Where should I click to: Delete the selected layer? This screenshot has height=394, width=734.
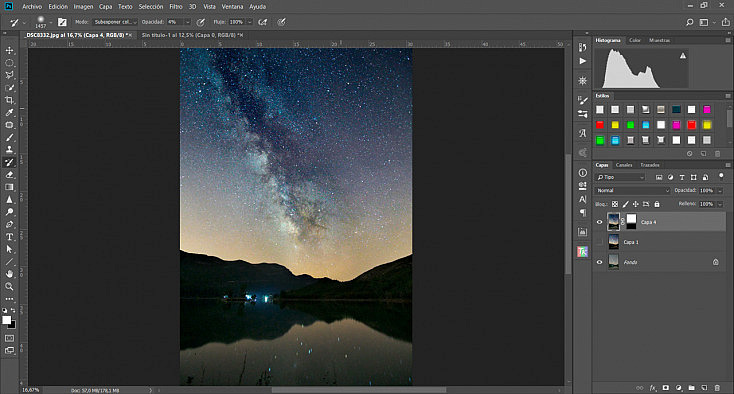click(x=717, y=388)
